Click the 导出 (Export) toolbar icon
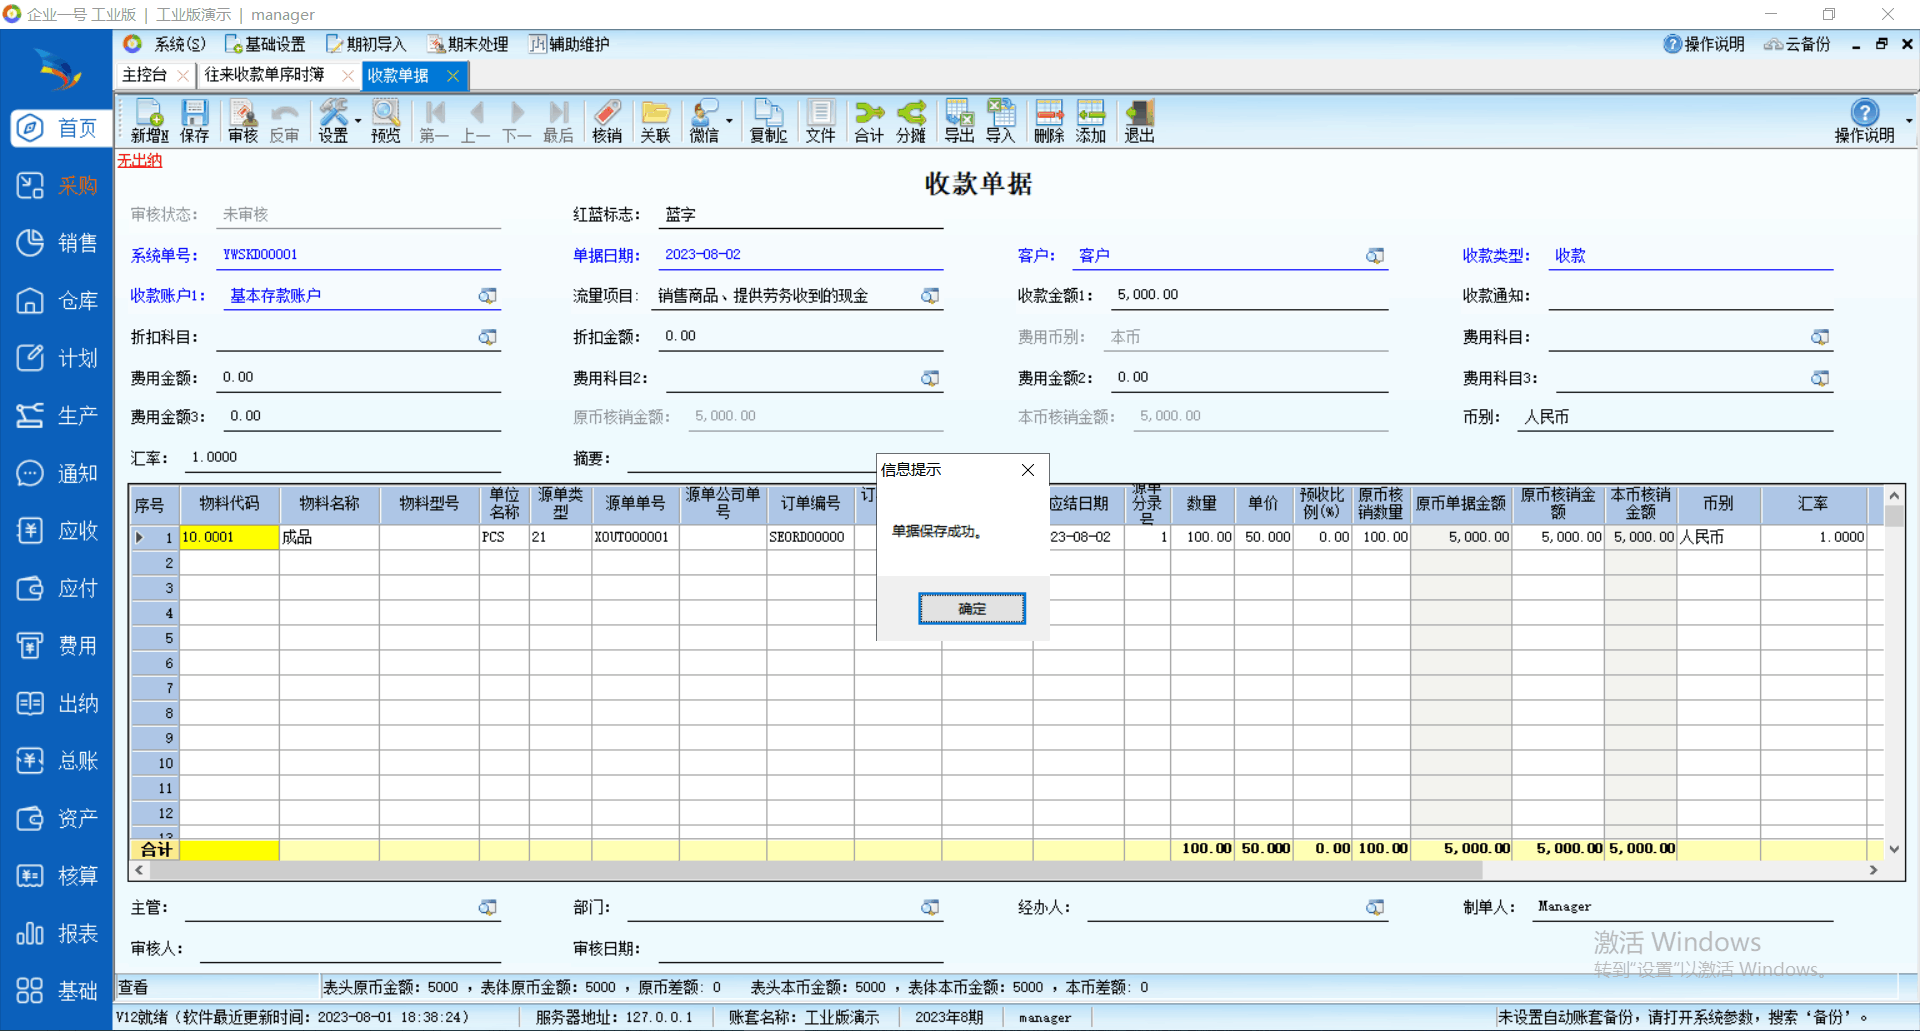Viewport: 1920px width, 1031px height. coord(959,121)
